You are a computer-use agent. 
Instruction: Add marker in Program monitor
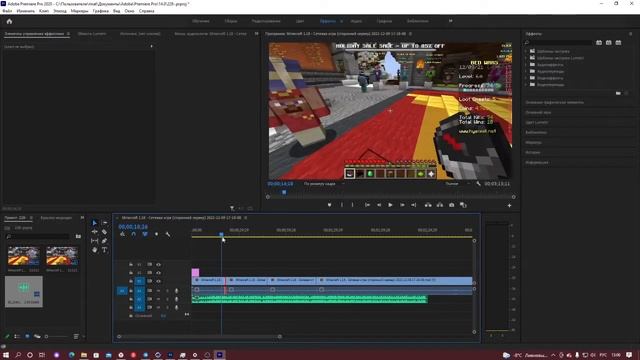[x=329, y=205]
